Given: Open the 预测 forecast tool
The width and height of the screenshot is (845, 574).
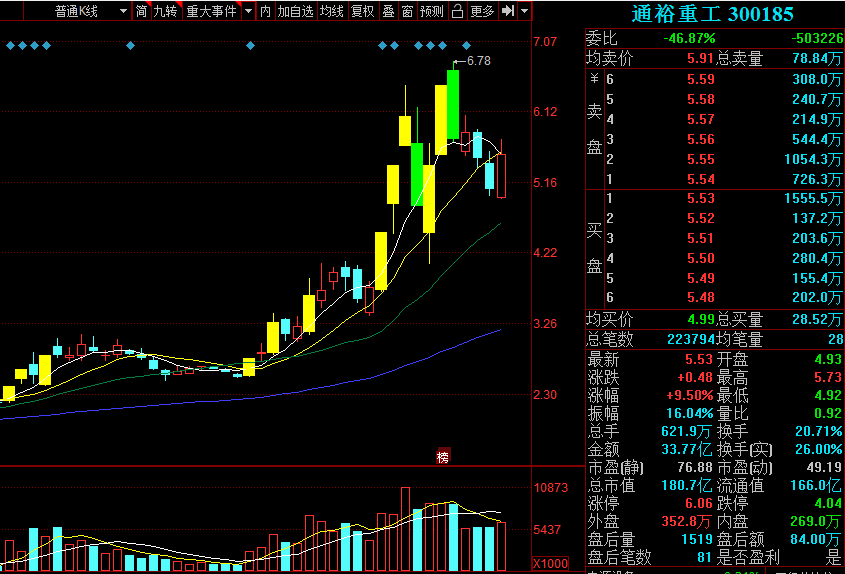Looking at the screenshot, I should point(432,11).
